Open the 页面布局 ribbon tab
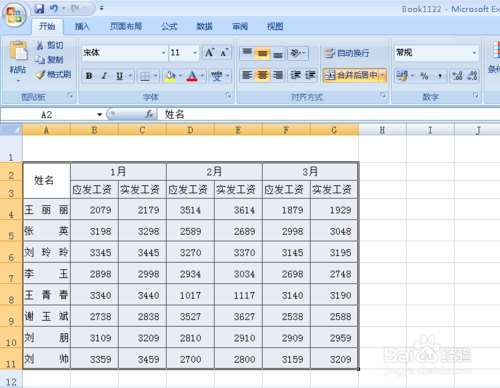Viewport: 500px width, 388px height. click(126, 26)
